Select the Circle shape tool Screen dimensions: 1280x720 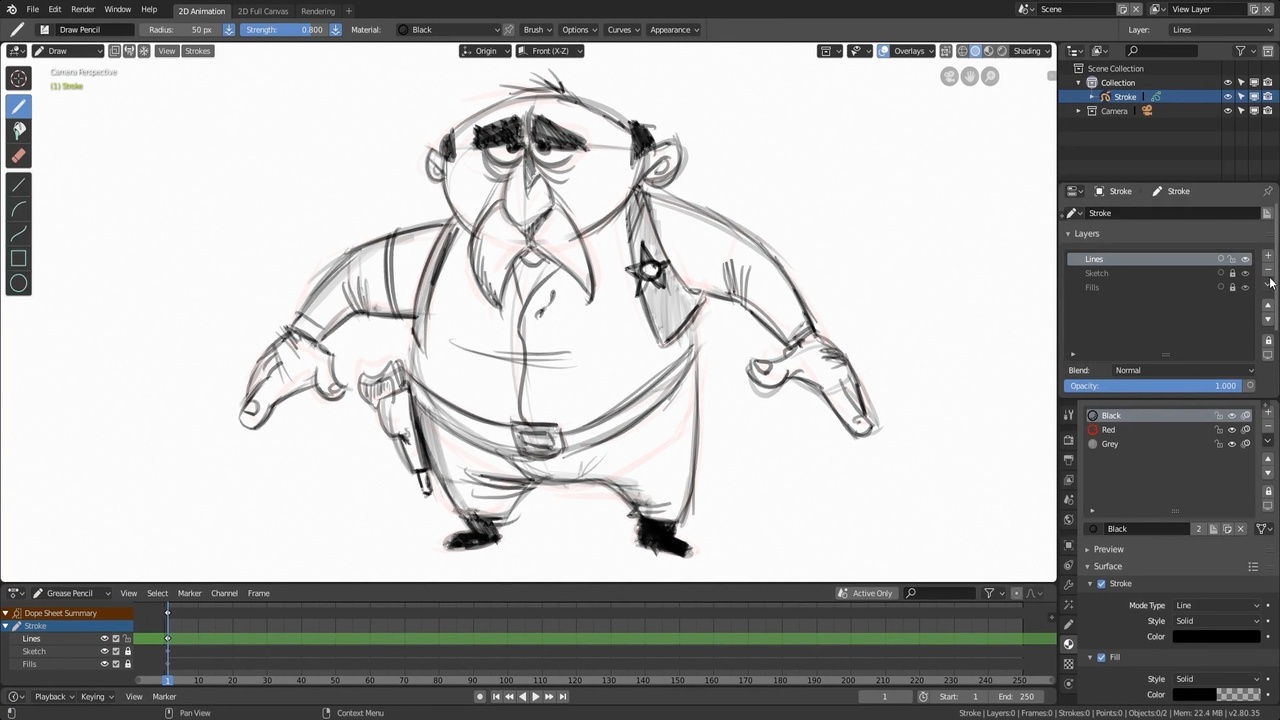point(18,283)
